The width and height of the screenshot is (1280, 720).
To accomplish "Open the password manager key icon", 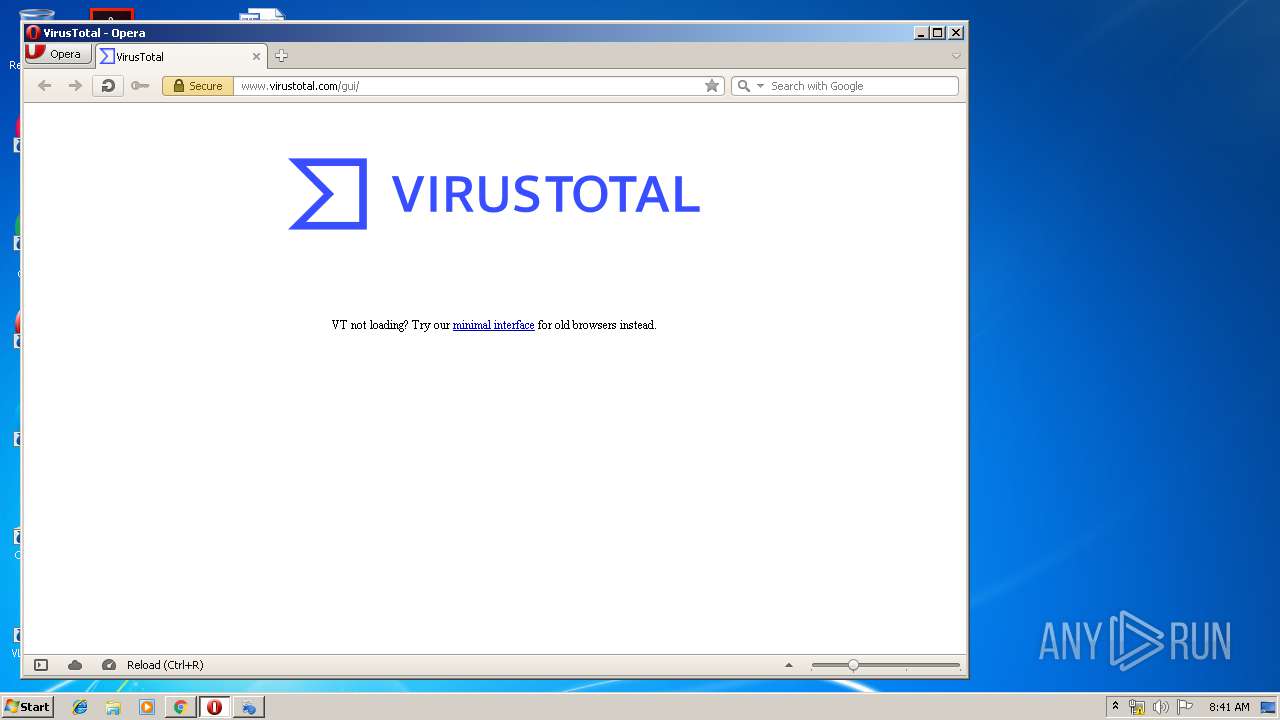I will tap(140, 86).
